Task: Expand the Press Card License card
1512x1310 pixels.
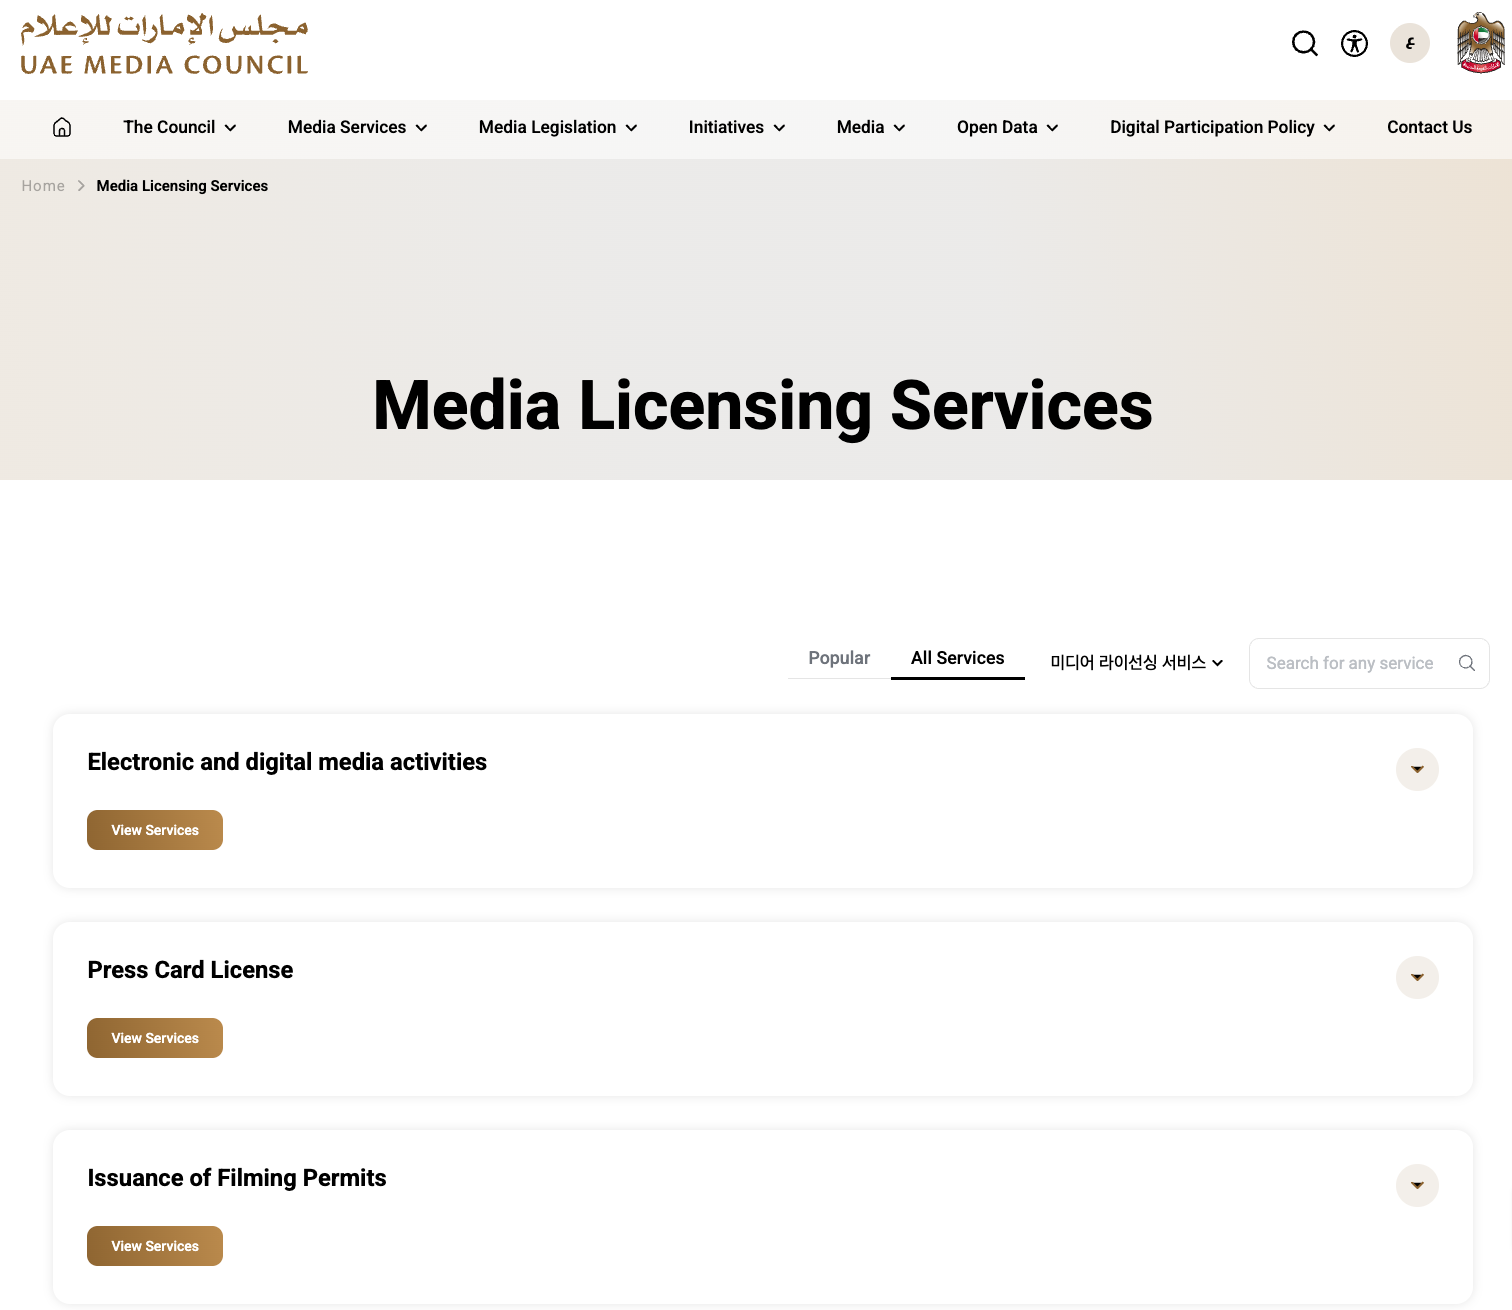Action: click(1416, 977)
